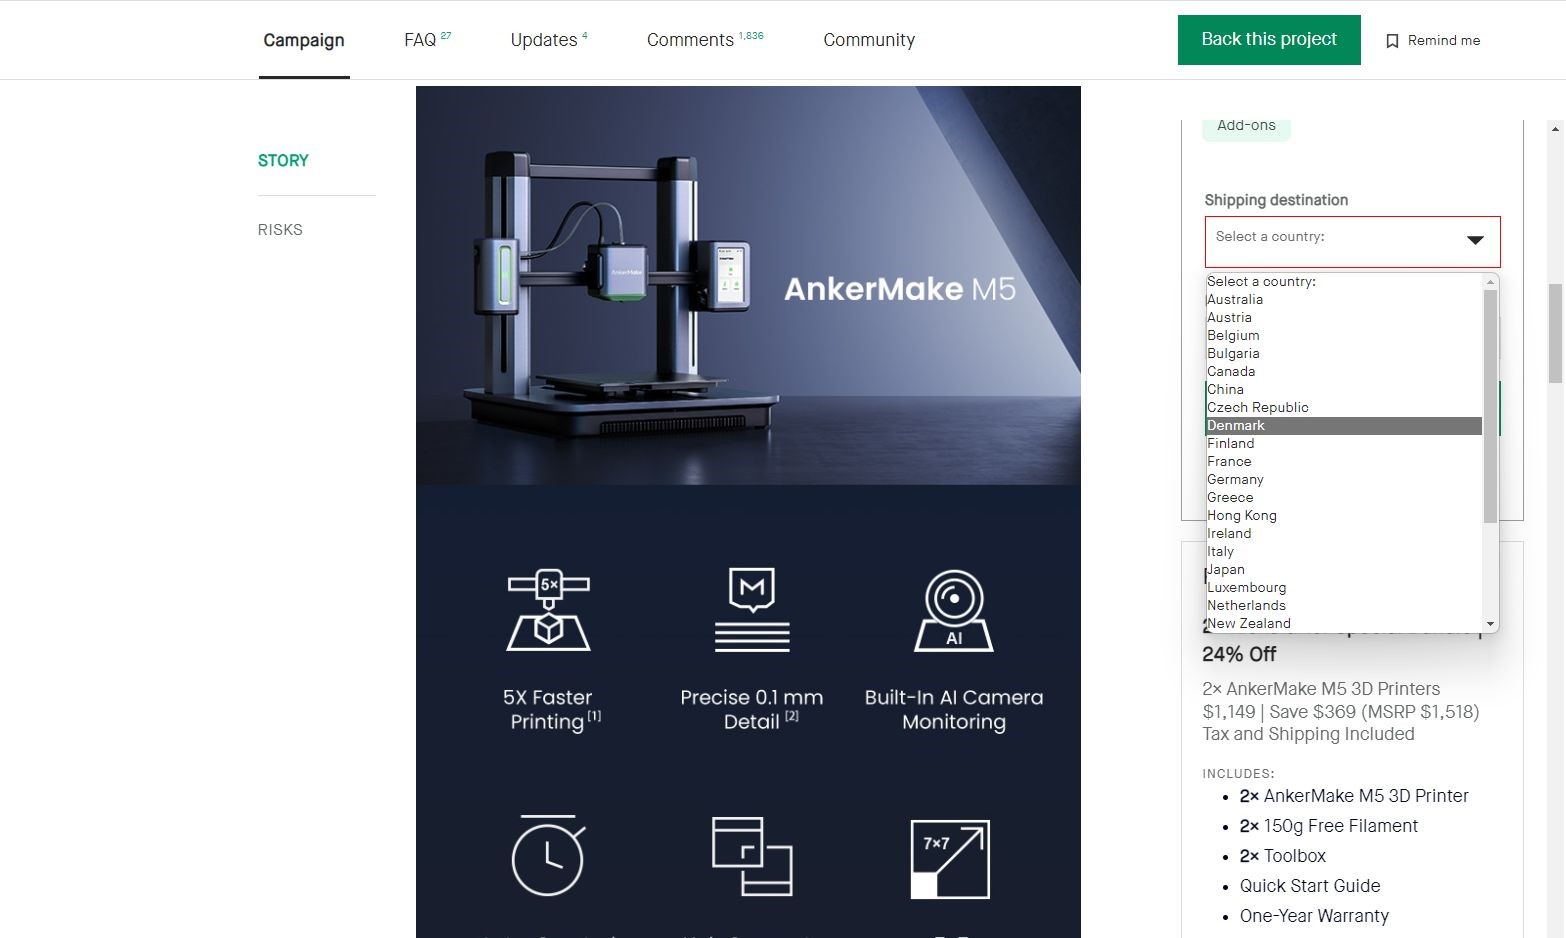The height and width of the screenshot is (938, 1566).
Task: Choose Japan from the country list
Action: 1343,570
